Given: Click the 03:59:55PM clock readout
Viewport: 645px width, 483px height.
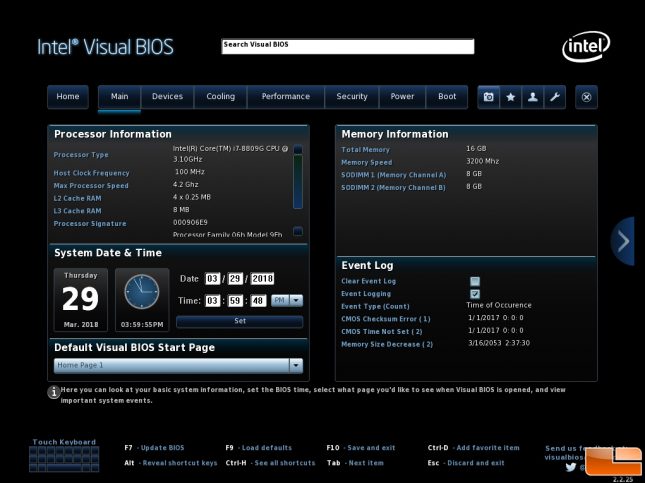Looking at the screenshot, I should tap(142, 325).
